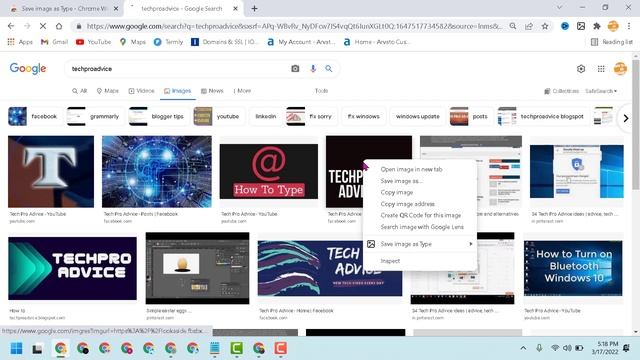Viewport: 640px width, 360px height.
Task: Bookmark this page with star icon
Action: (x=545, y=26)
